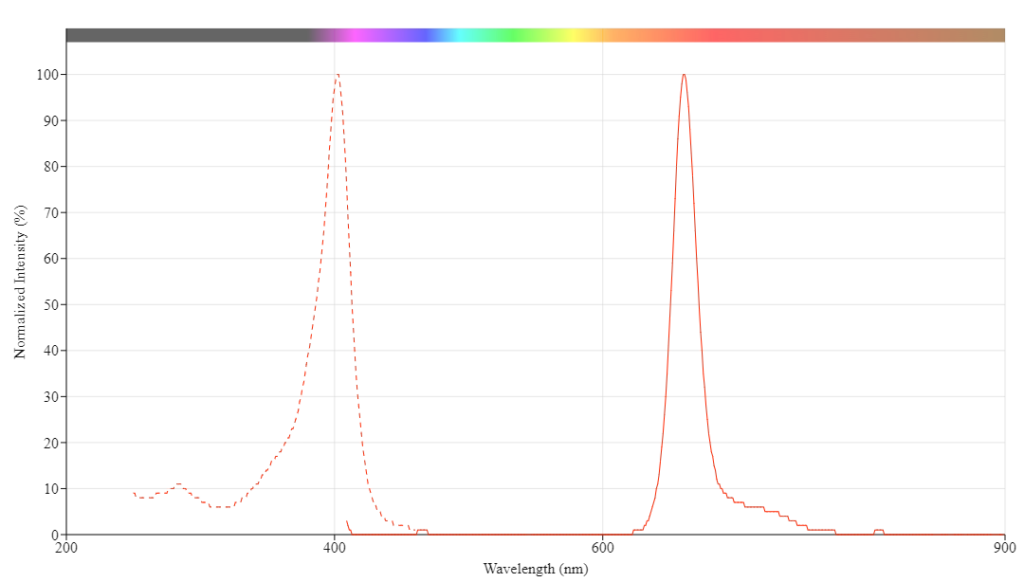1024x582 pixels.
Task: Click the y-axis tick label '100'
Action: pyautogui.click(x=47, y=75)
